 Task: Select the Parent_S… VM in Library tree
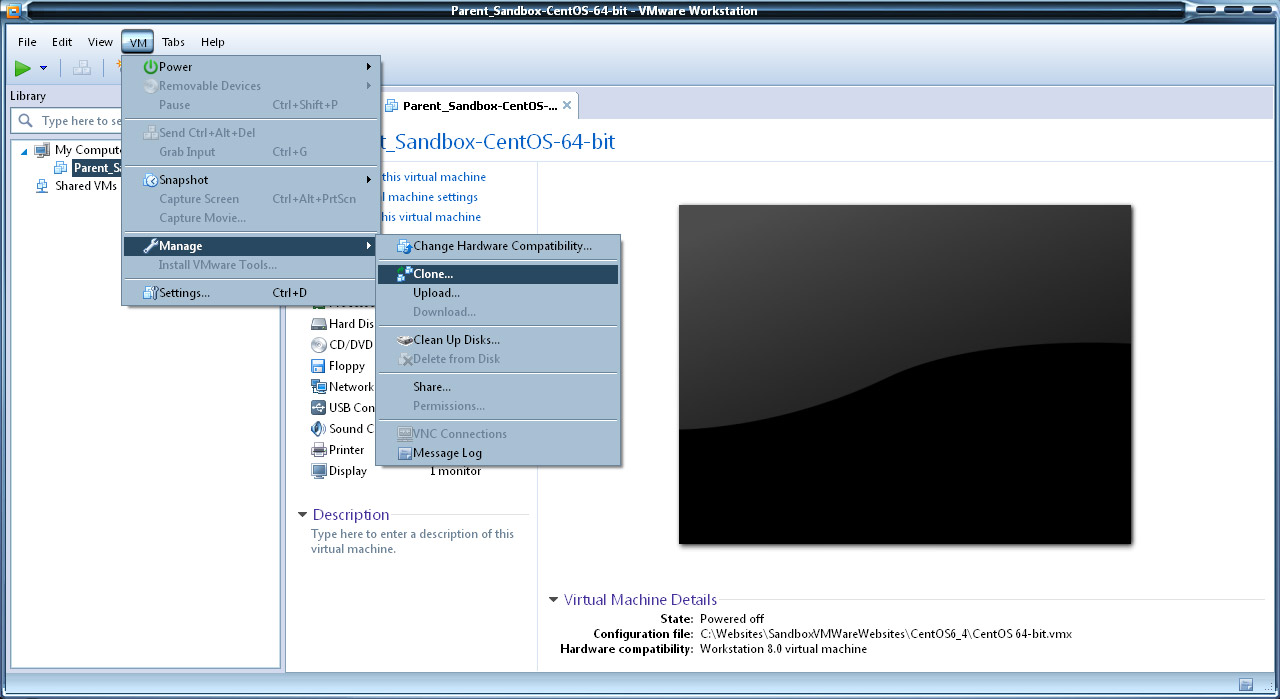[97, 168]
